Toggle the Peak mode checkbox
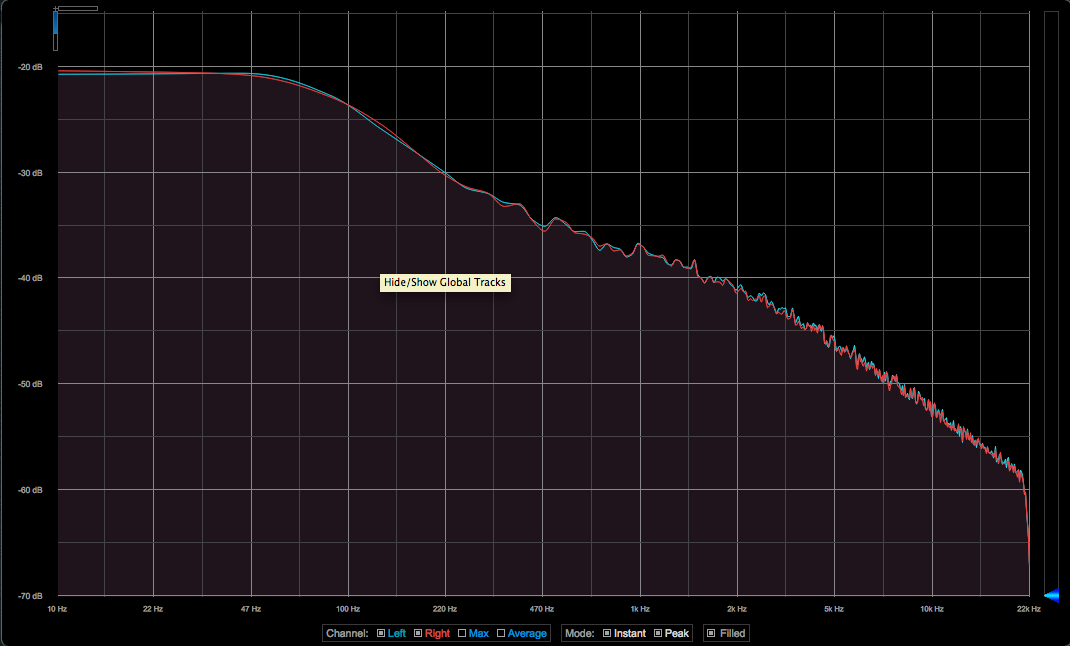Image resolution: width=1070 pixels, height=646 pixels. 658,633
